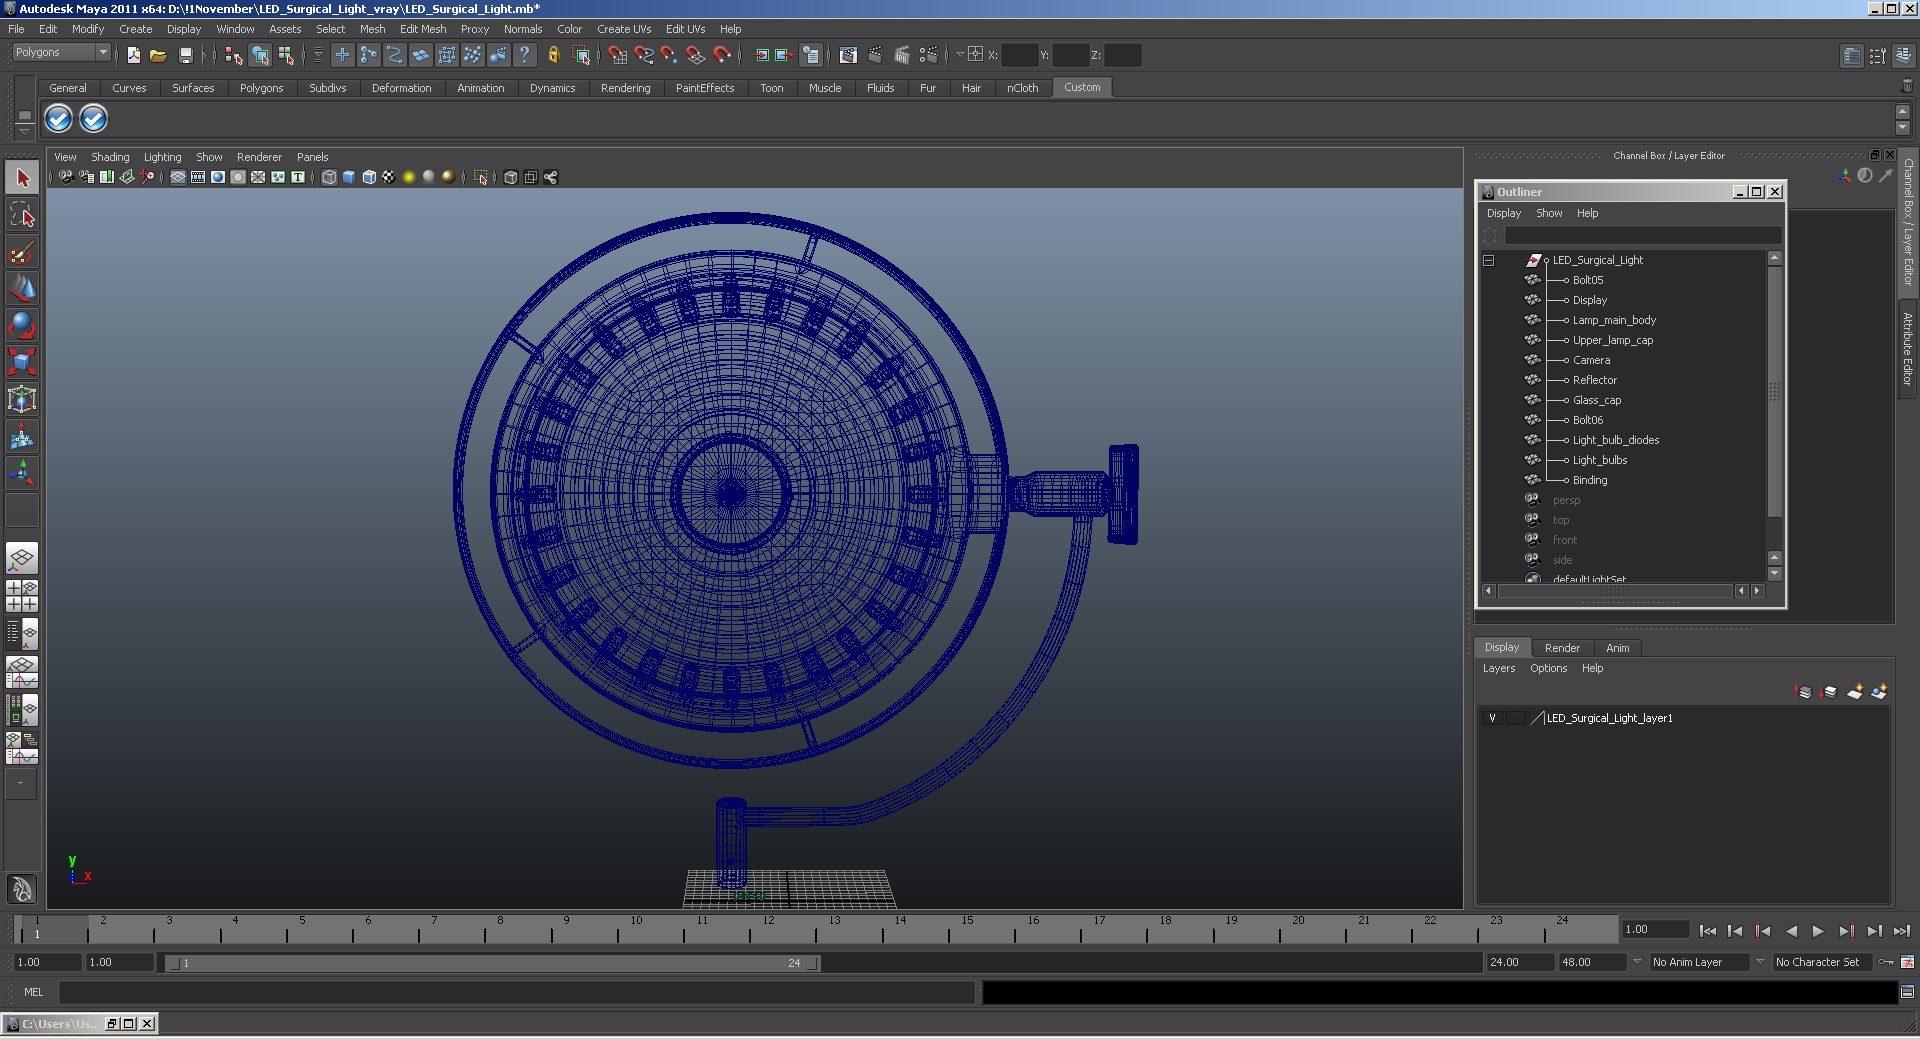Switch to the Rendering shelf tab
This screenshot has height=1040, width=1920.
(x=625, y=88)
